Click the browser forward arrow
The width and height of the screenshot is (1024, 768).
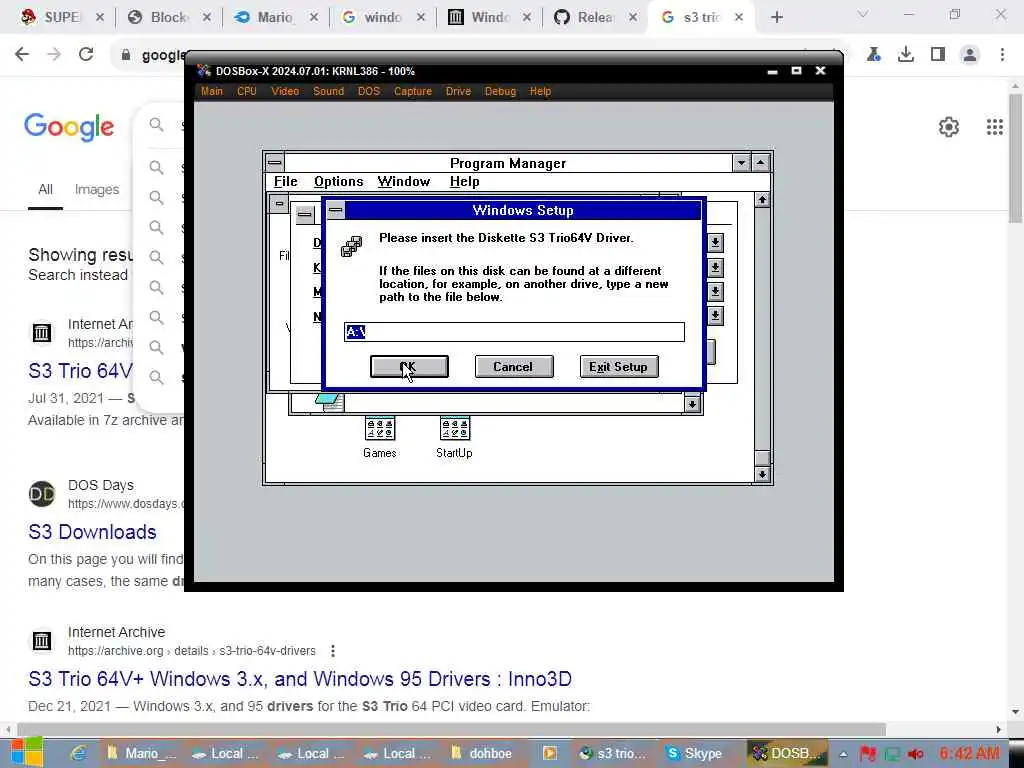(54, 54)
